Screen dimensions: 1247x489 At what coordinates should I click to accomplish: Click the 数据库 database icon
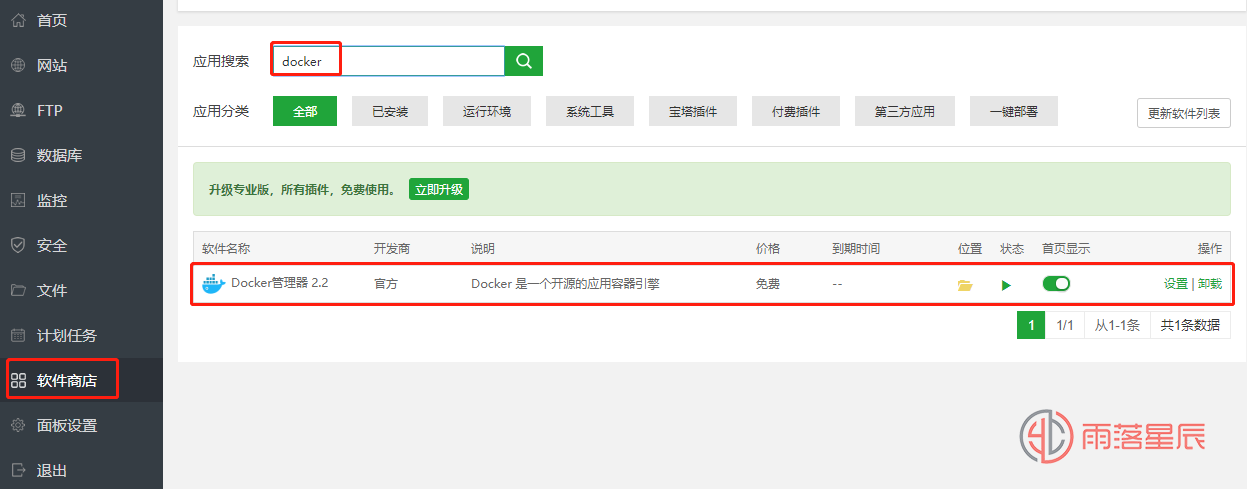point(18,155)
